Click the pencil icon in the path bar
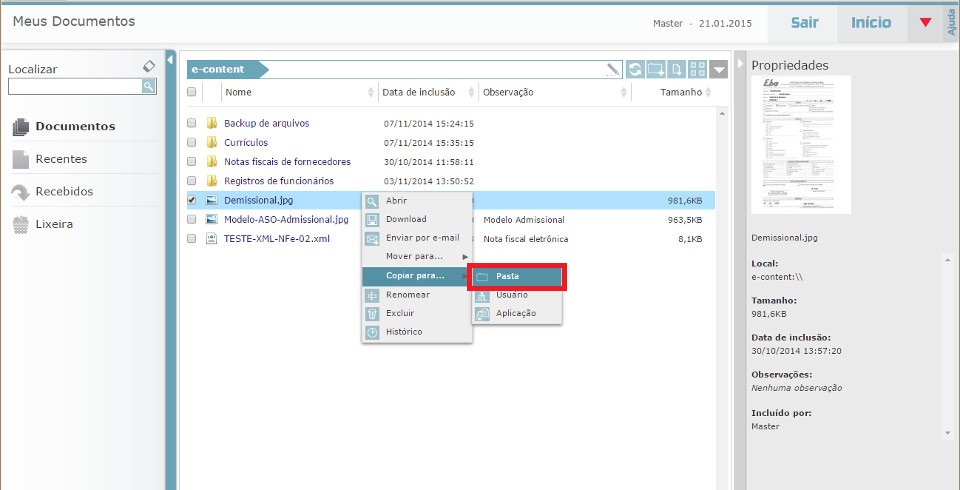 point(613,69)
